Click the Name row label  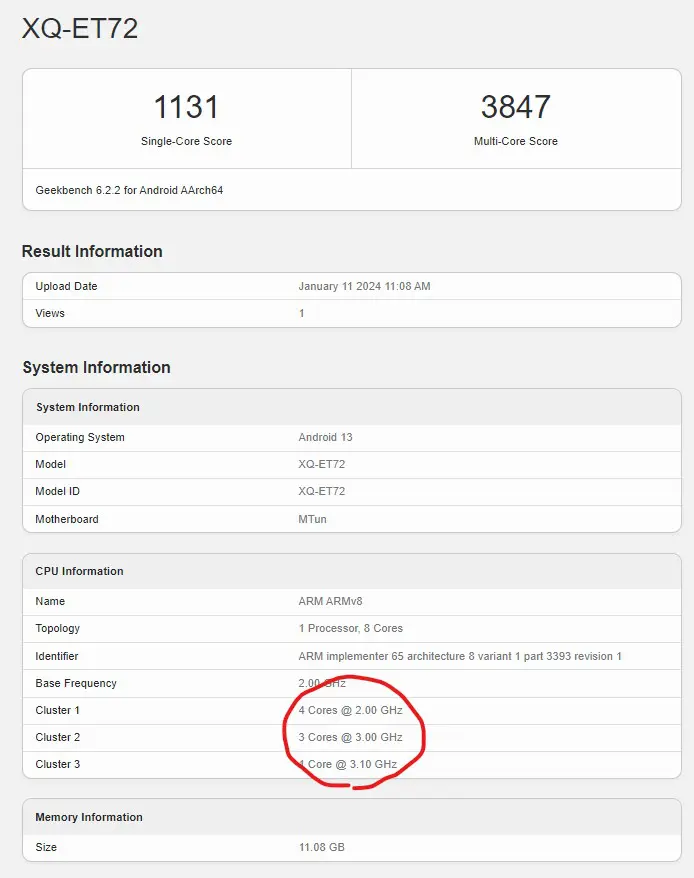tap(50, 601)
